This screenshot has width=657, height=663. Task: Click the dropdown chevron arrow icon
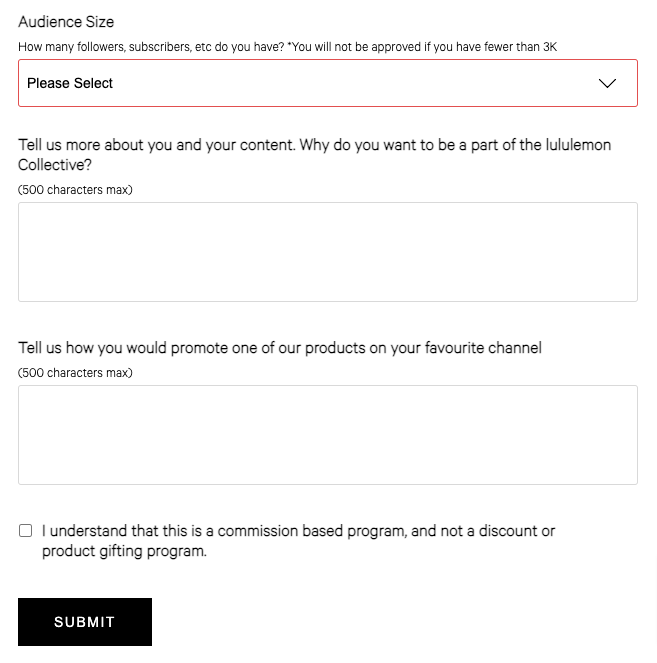pyautogui.click(x=607, y=83)
